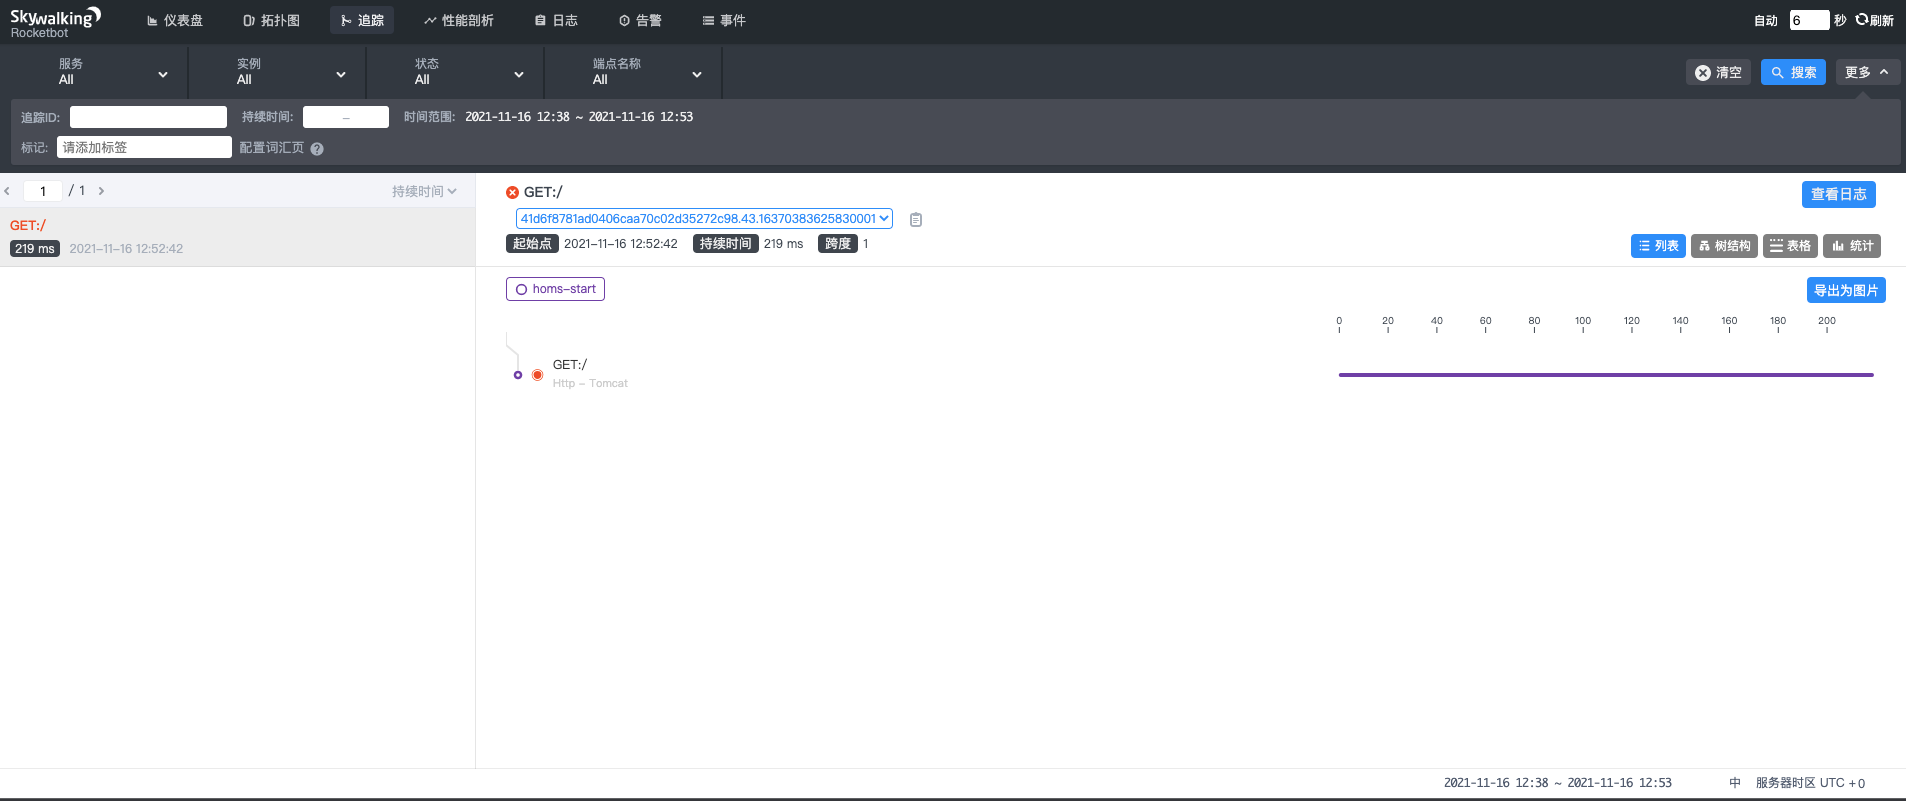Click the red error span dot

537,375
